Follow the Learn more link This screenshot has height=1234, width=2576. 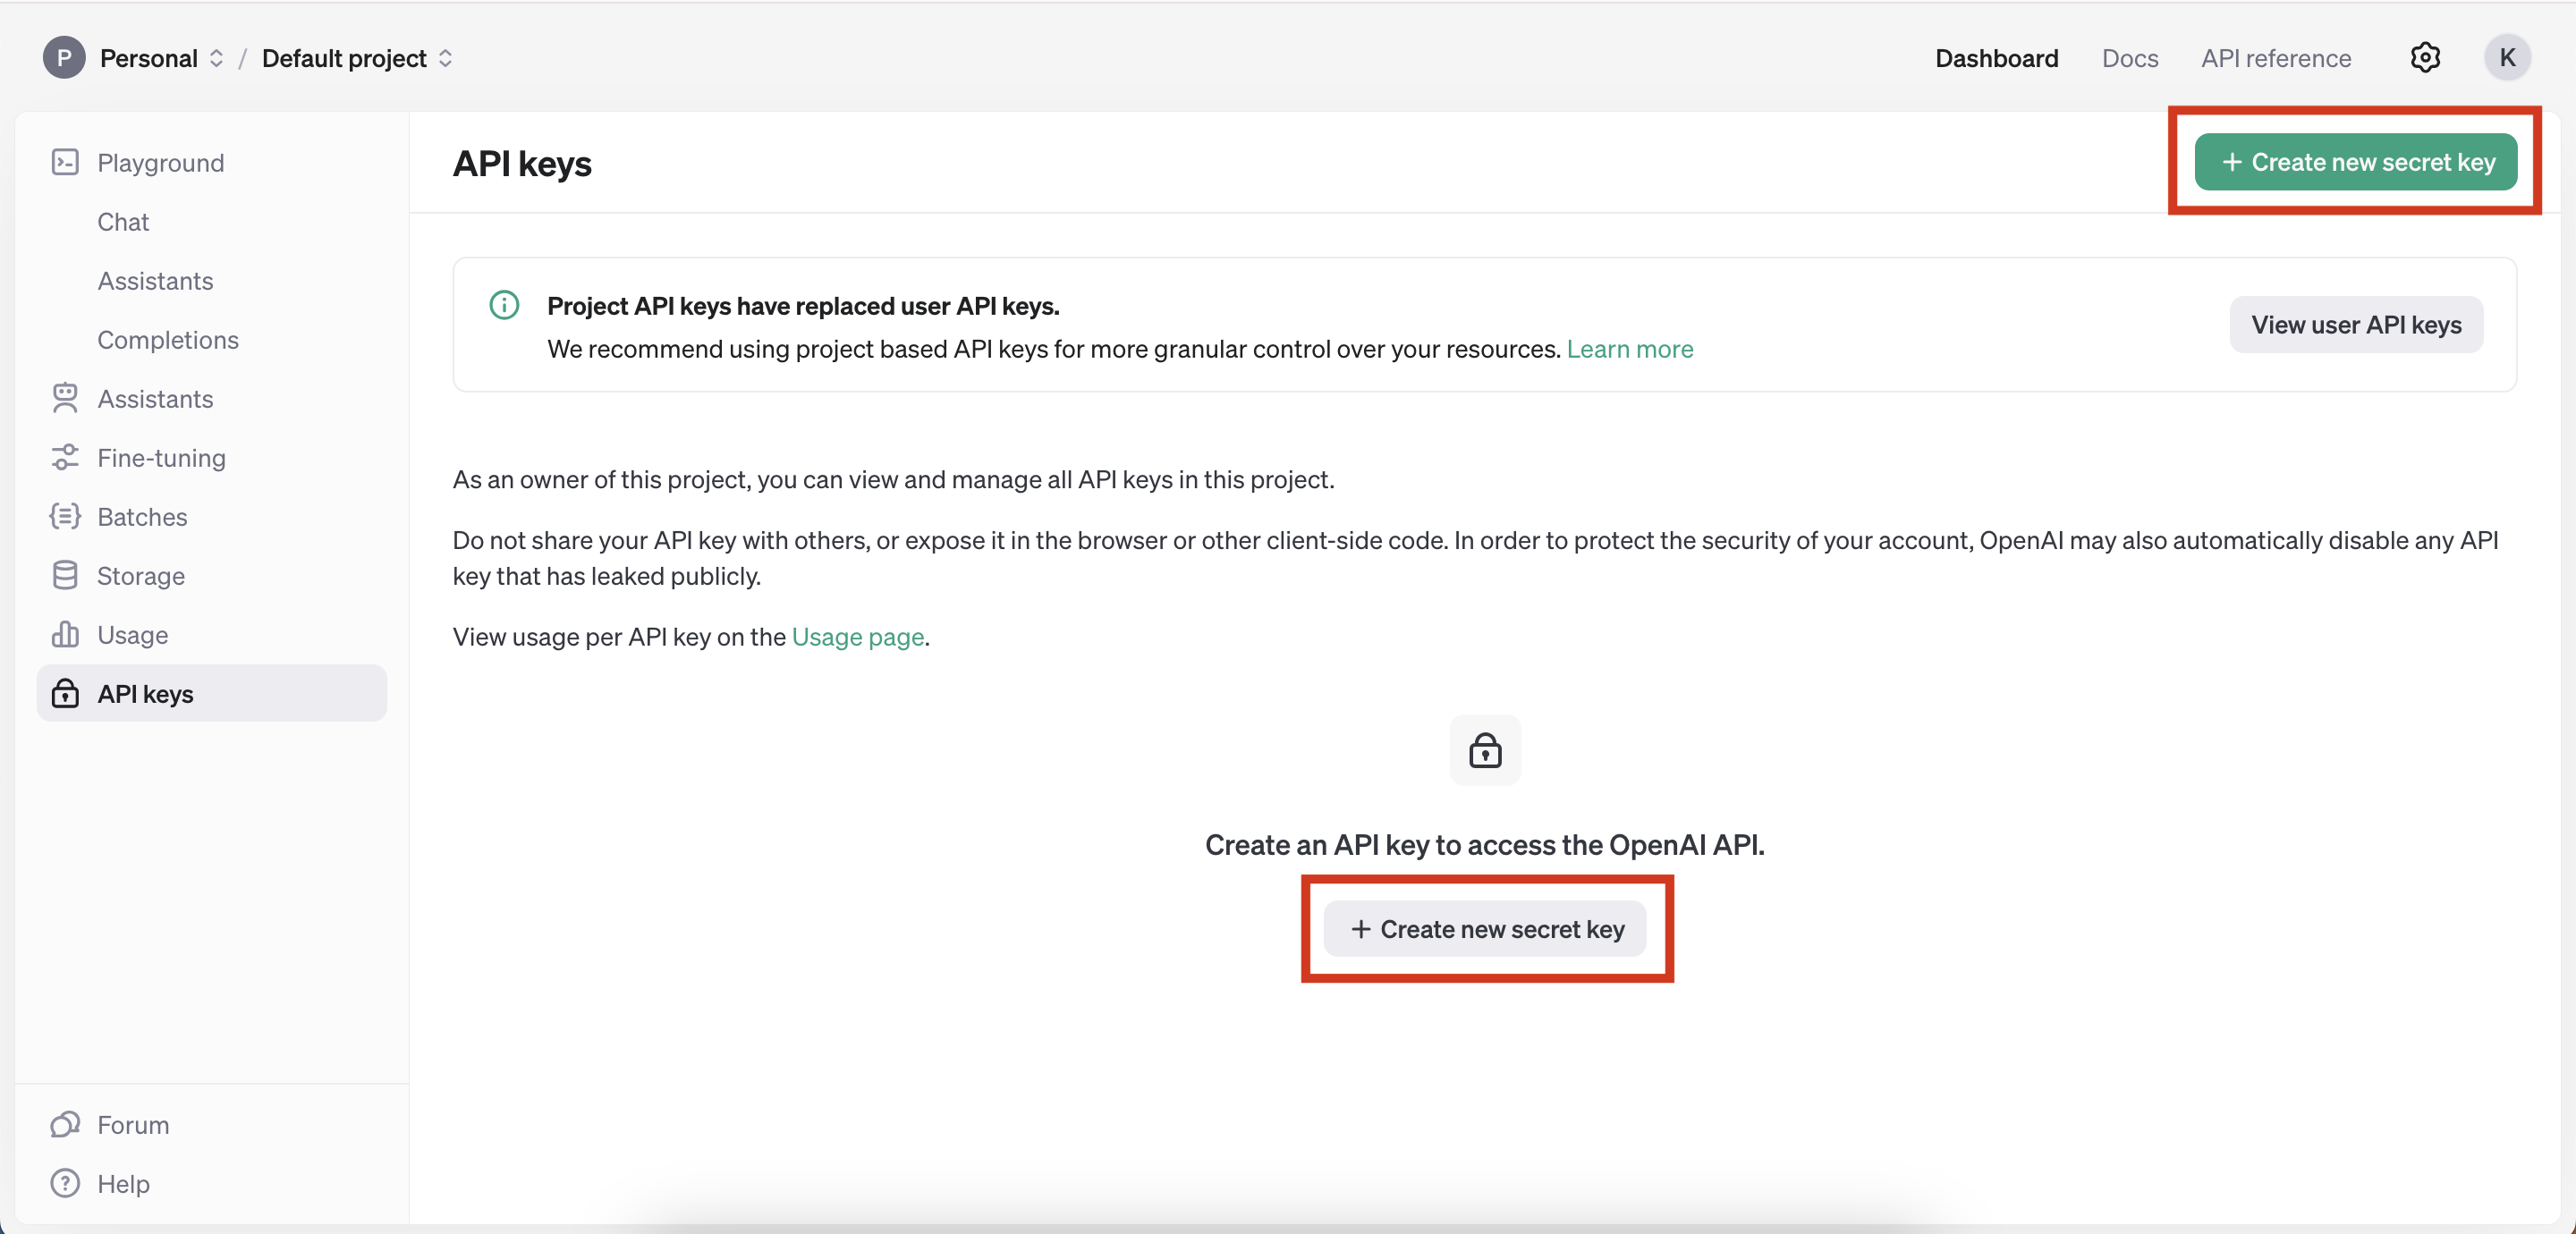1629,349
